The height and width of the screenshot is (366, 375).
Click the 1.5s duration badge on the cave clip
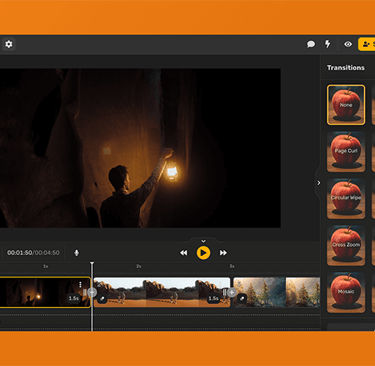tap(73, 298)
